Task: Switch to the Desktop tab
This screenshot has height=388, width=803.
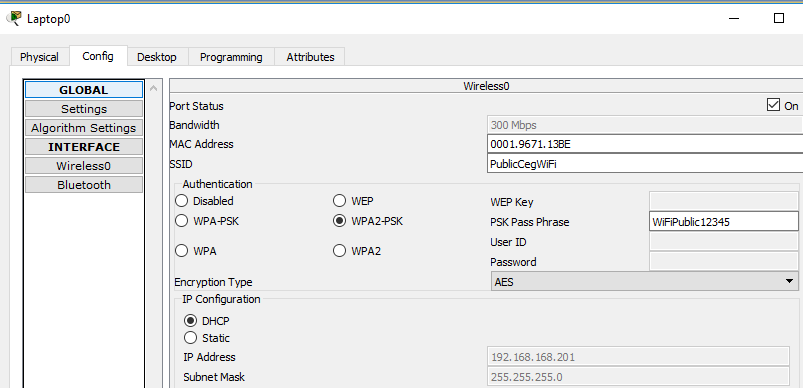Action: click(157, 57)
